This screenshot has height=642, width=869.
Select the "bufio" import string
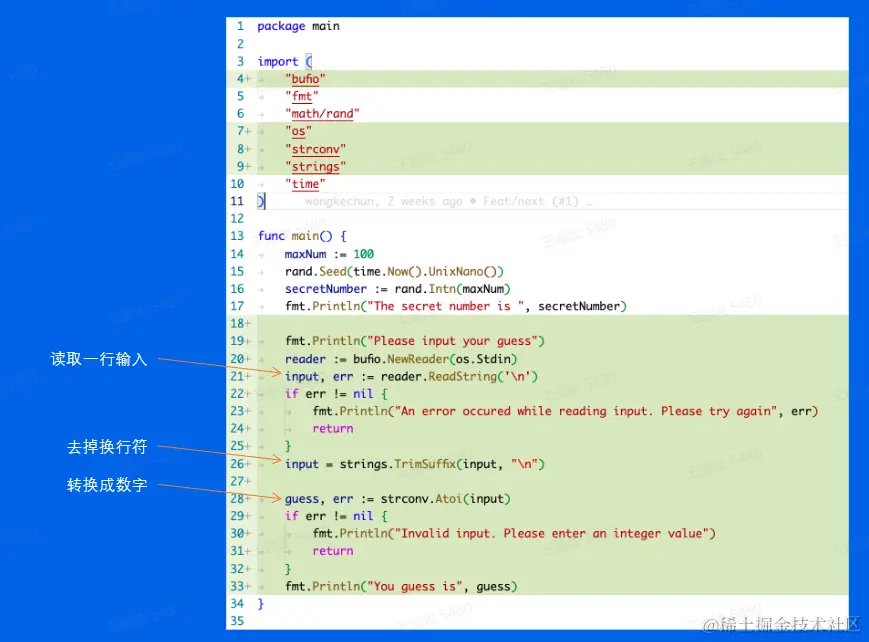(x=305, y=79)
